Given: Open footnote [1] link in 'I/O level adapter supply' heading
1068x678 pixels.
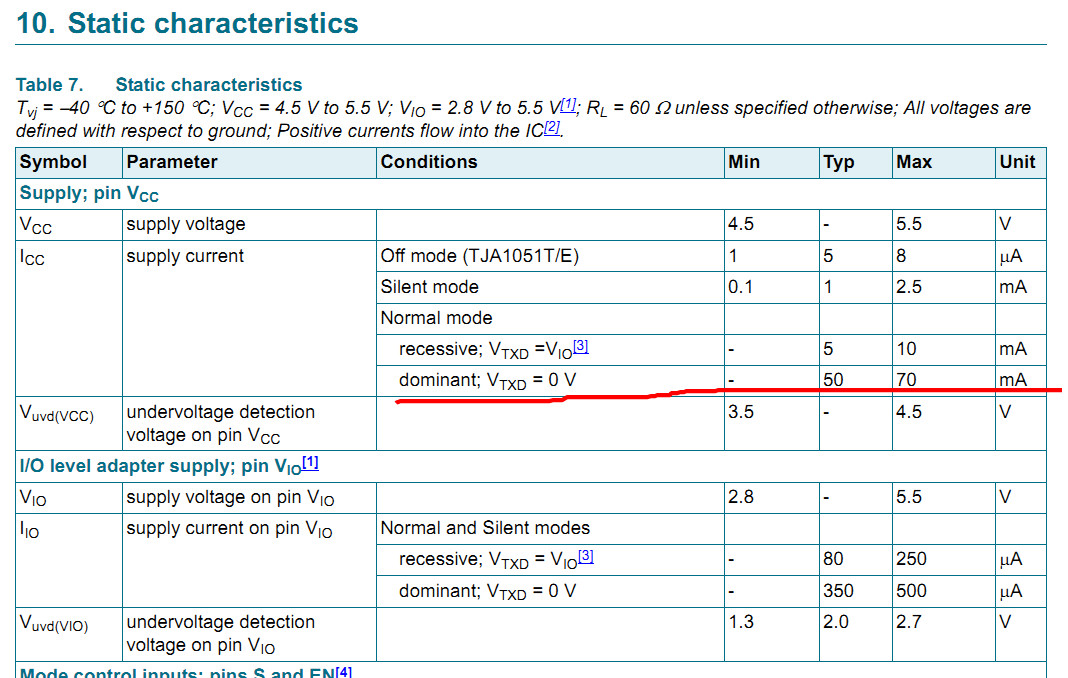Looking at the screenshot, I should [310, 463].
